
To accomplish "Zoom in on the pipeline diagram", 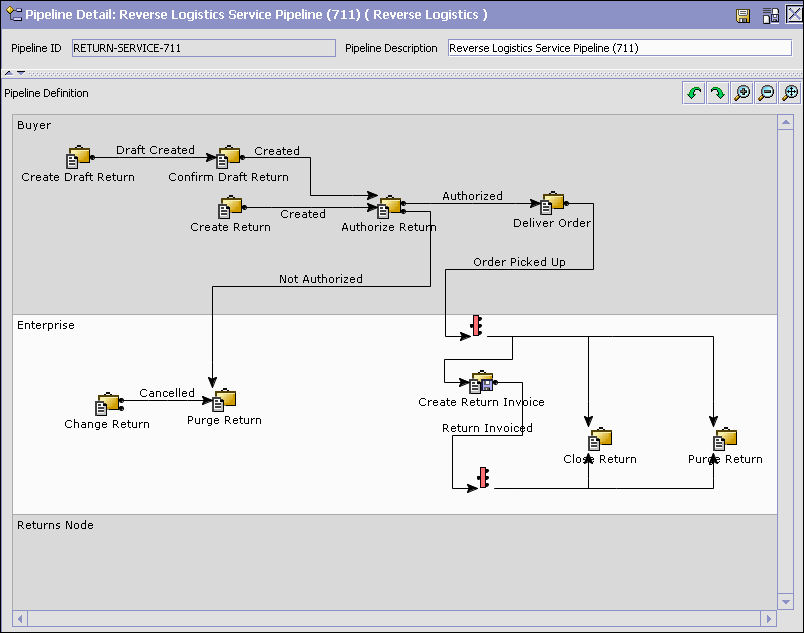I will pos(742,93).
